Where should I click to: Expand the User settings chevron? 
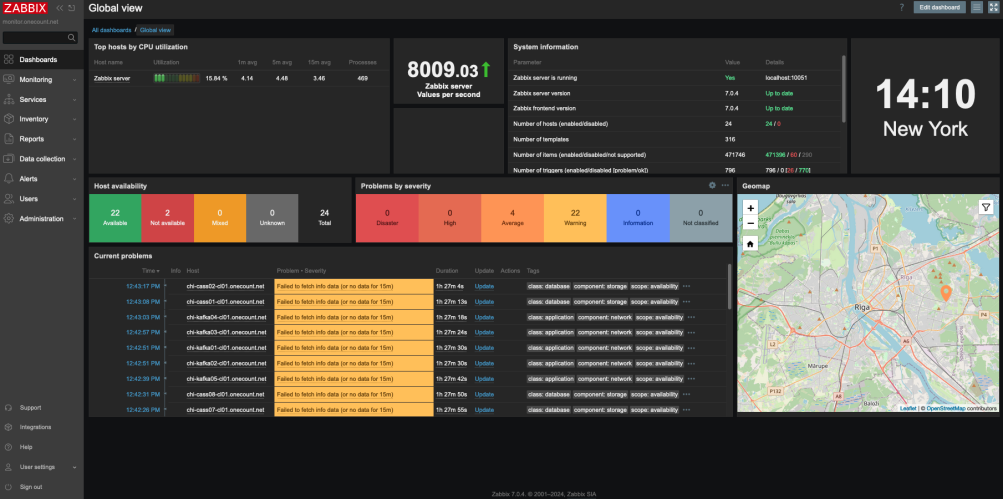point(75,467)
